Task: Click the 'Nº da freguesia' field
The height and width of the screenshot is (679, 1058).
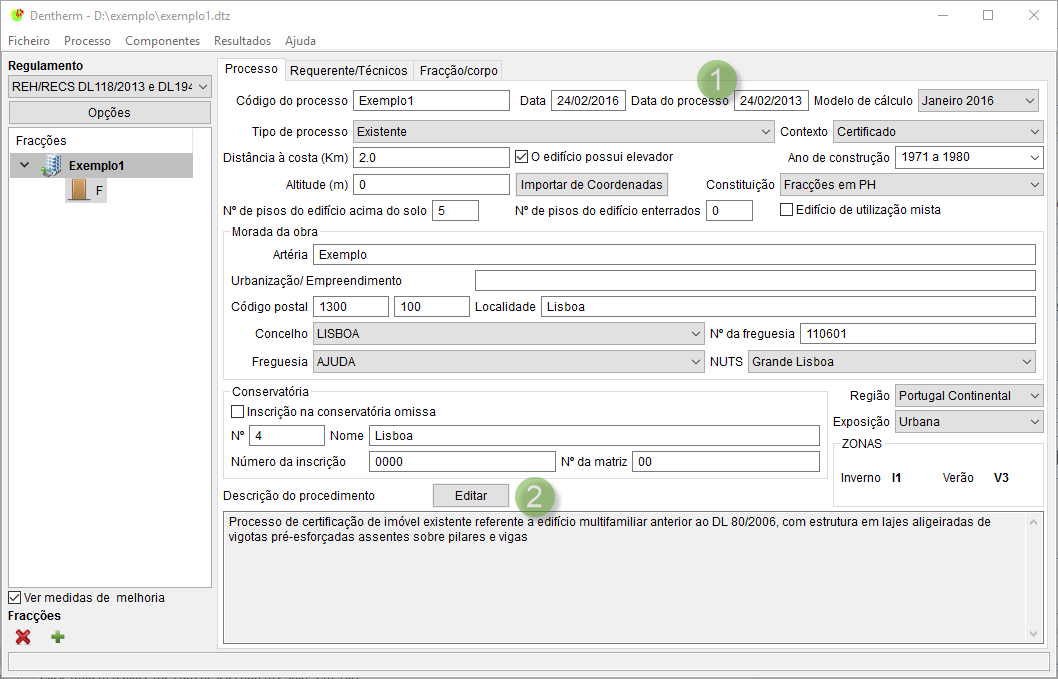Action: [918, 333]
